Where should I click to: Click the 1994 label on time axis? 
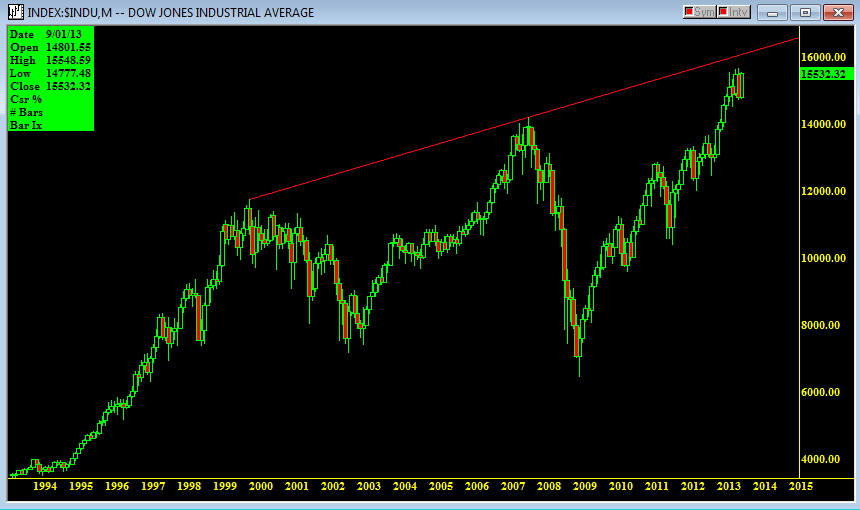pyautogui.click(x=45, y=486)
